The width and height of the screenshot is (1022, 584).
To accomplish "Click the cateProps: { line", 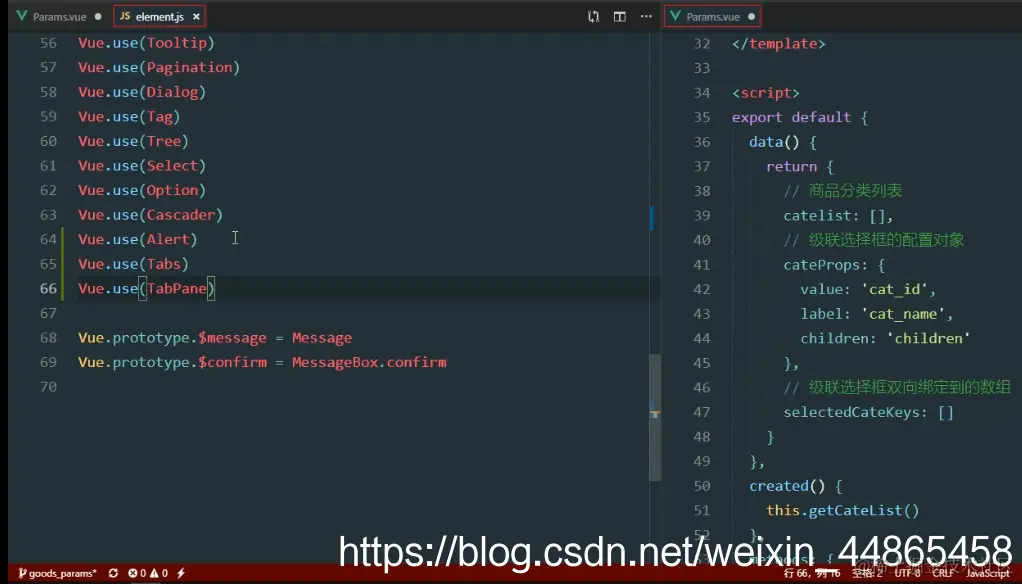I will point(834,265).
